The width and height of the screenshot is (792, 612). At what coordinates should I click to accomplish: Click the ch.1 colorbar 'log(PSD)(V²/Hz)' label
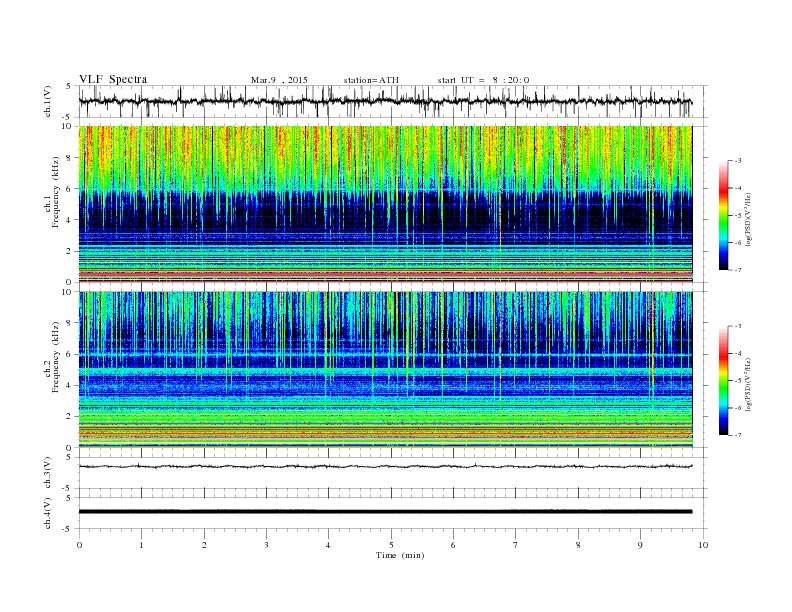750,220
